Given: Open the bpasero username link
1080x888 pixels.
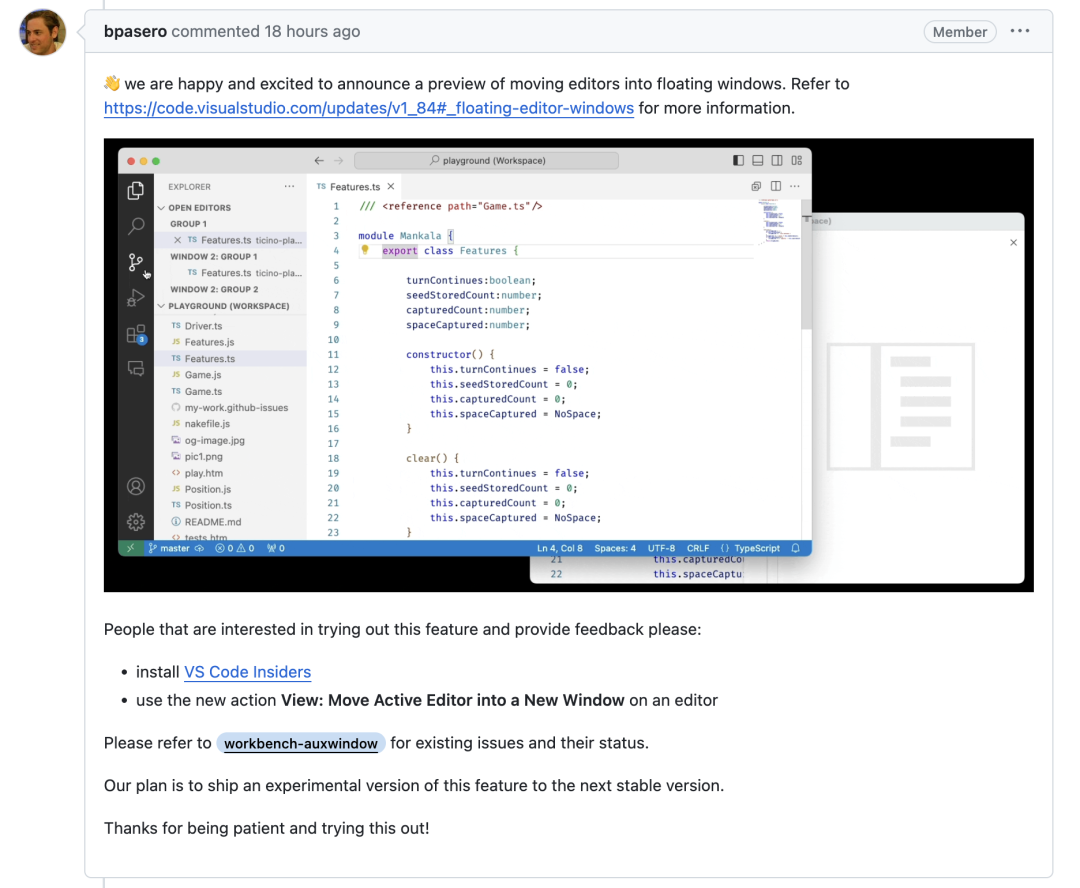Looking at the screenshot, I should tap(135, 31).
